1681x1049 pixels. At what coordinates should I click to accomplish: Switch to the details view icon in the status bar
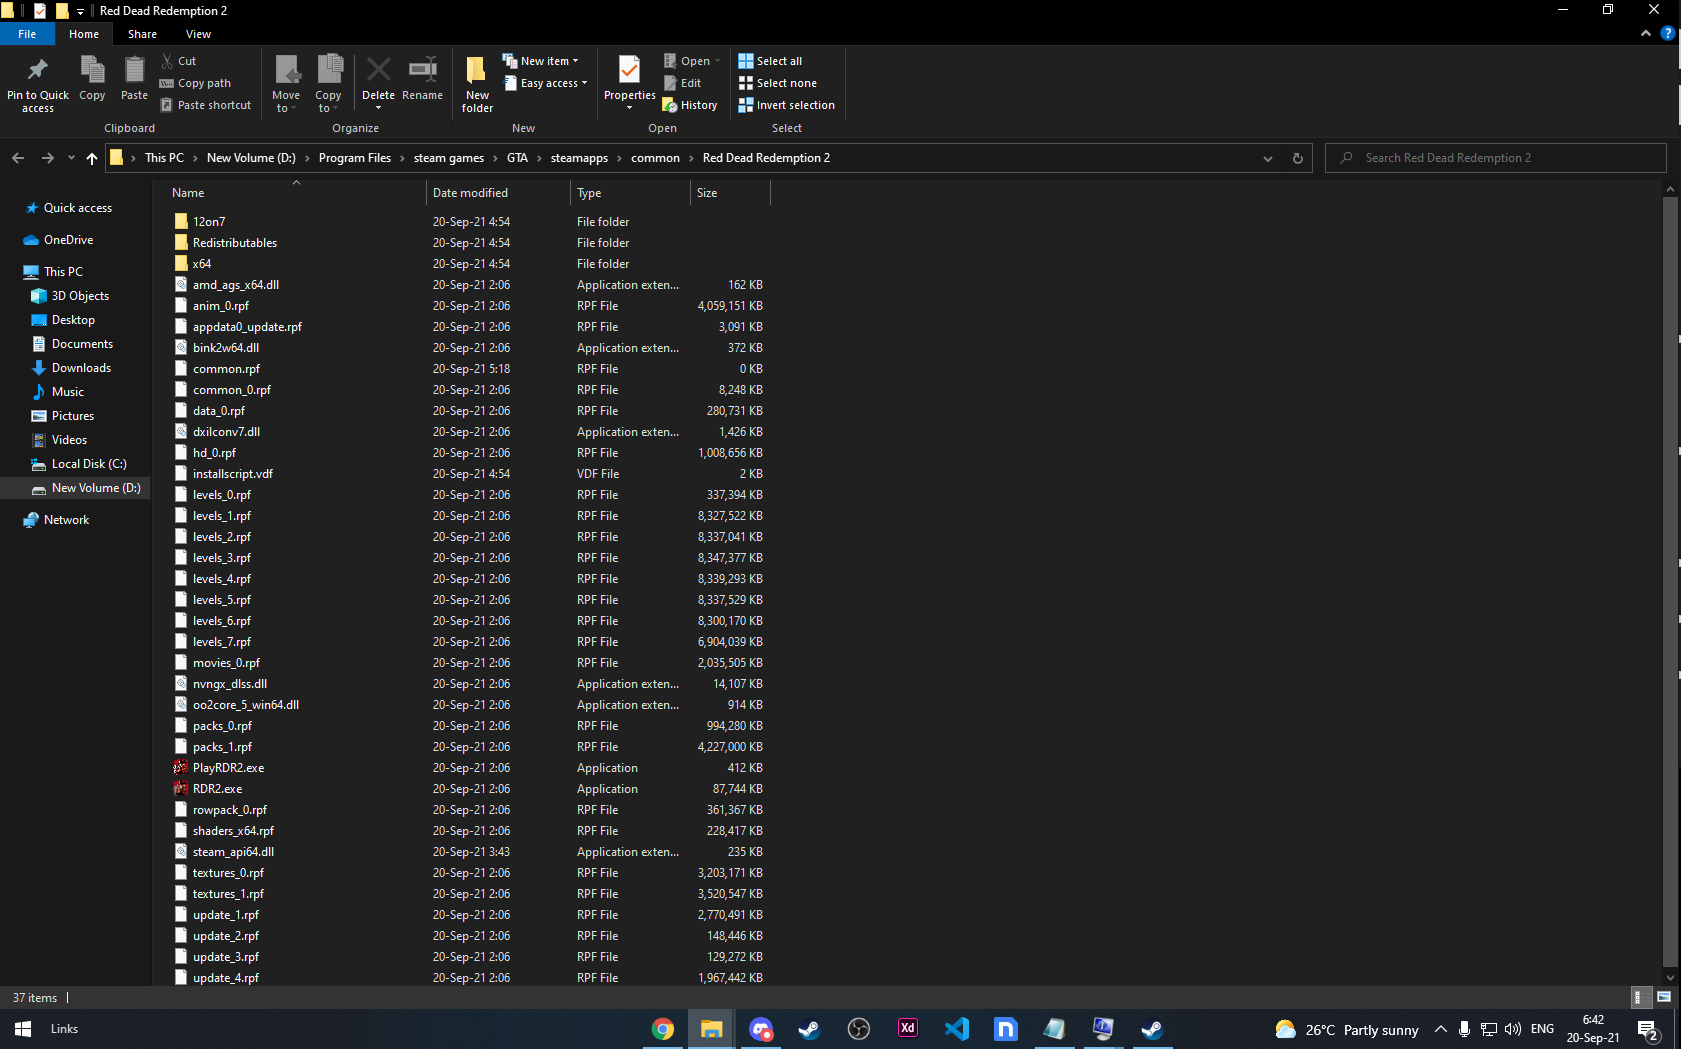pyautogui.click(x=1640, y=997)
